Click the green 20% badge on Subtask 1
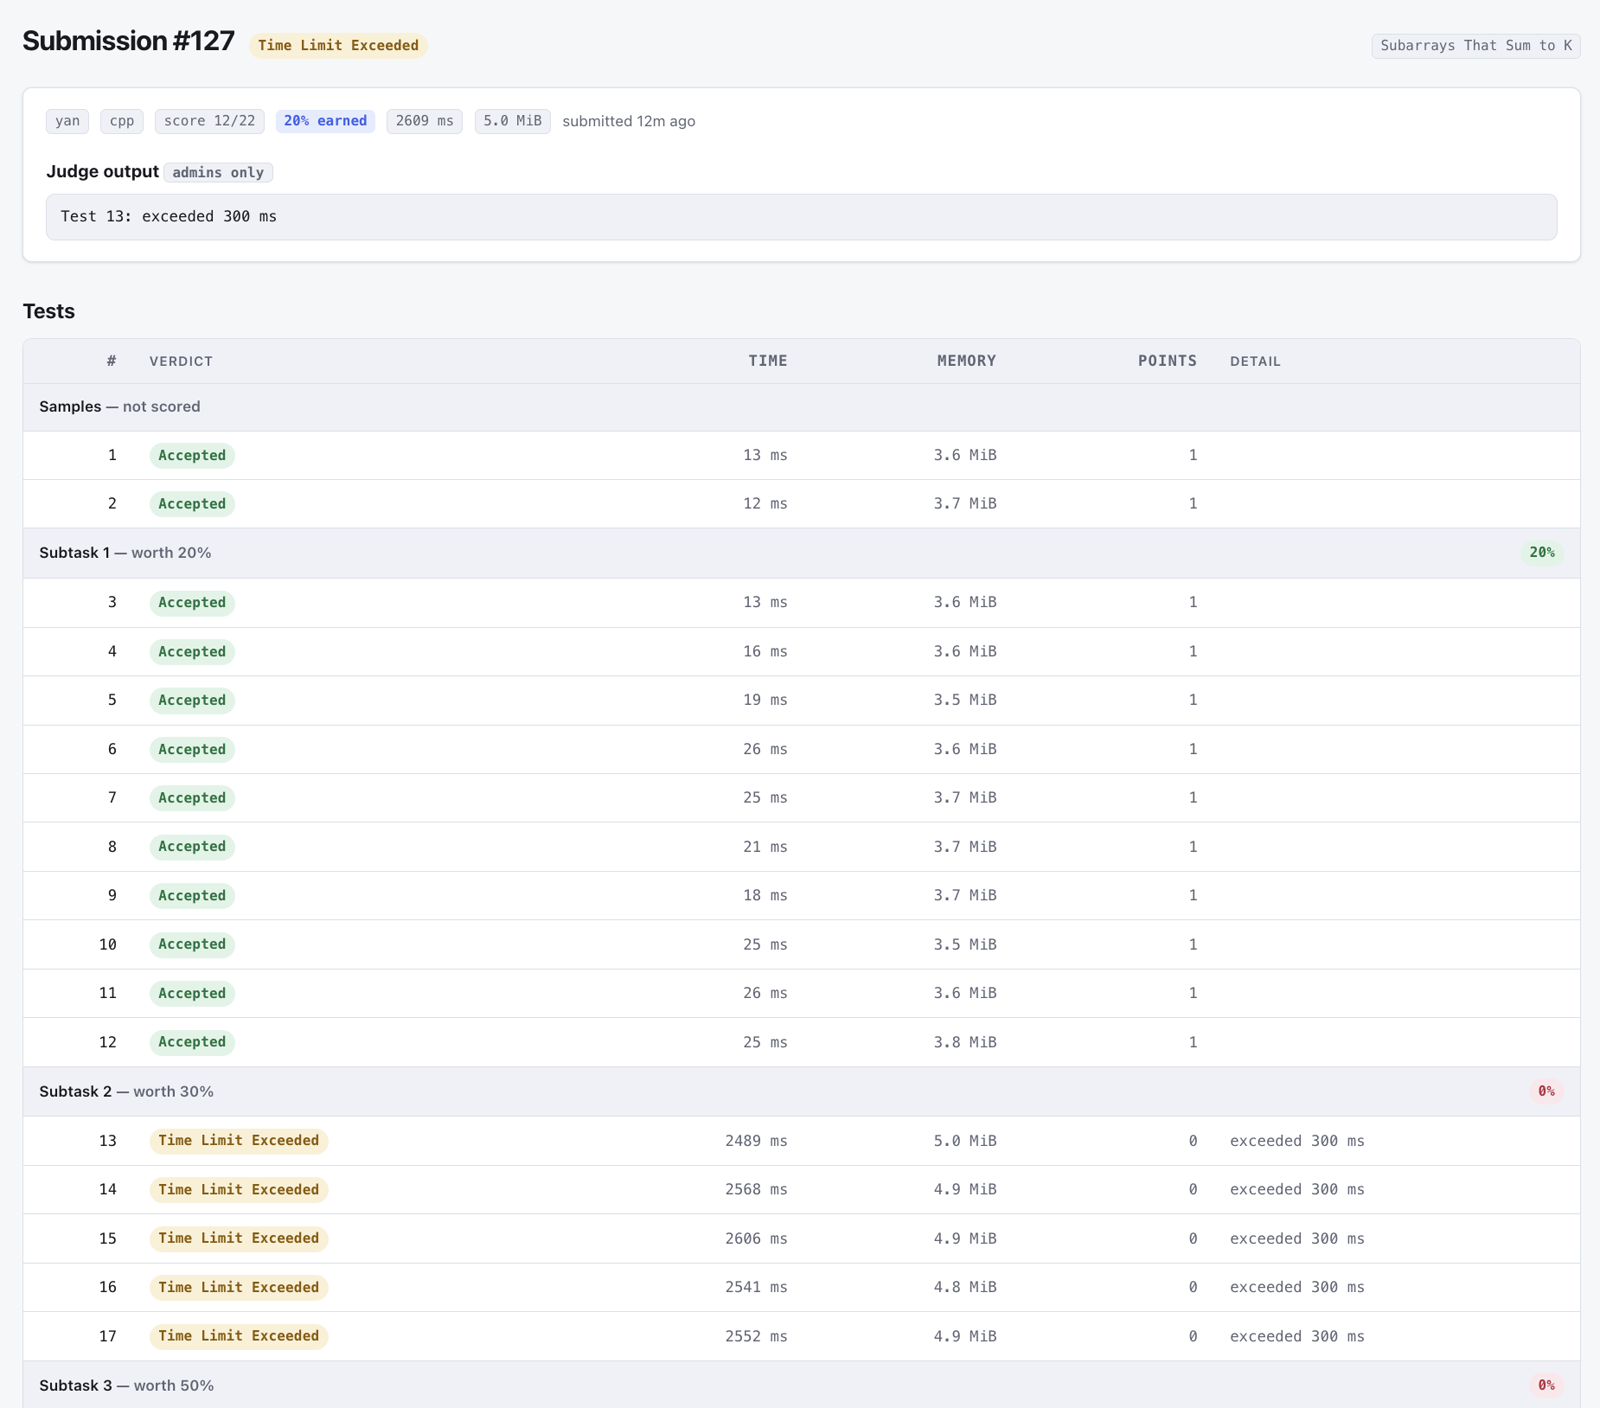Screen dimensions: 1600x1408 (1542, 553)
